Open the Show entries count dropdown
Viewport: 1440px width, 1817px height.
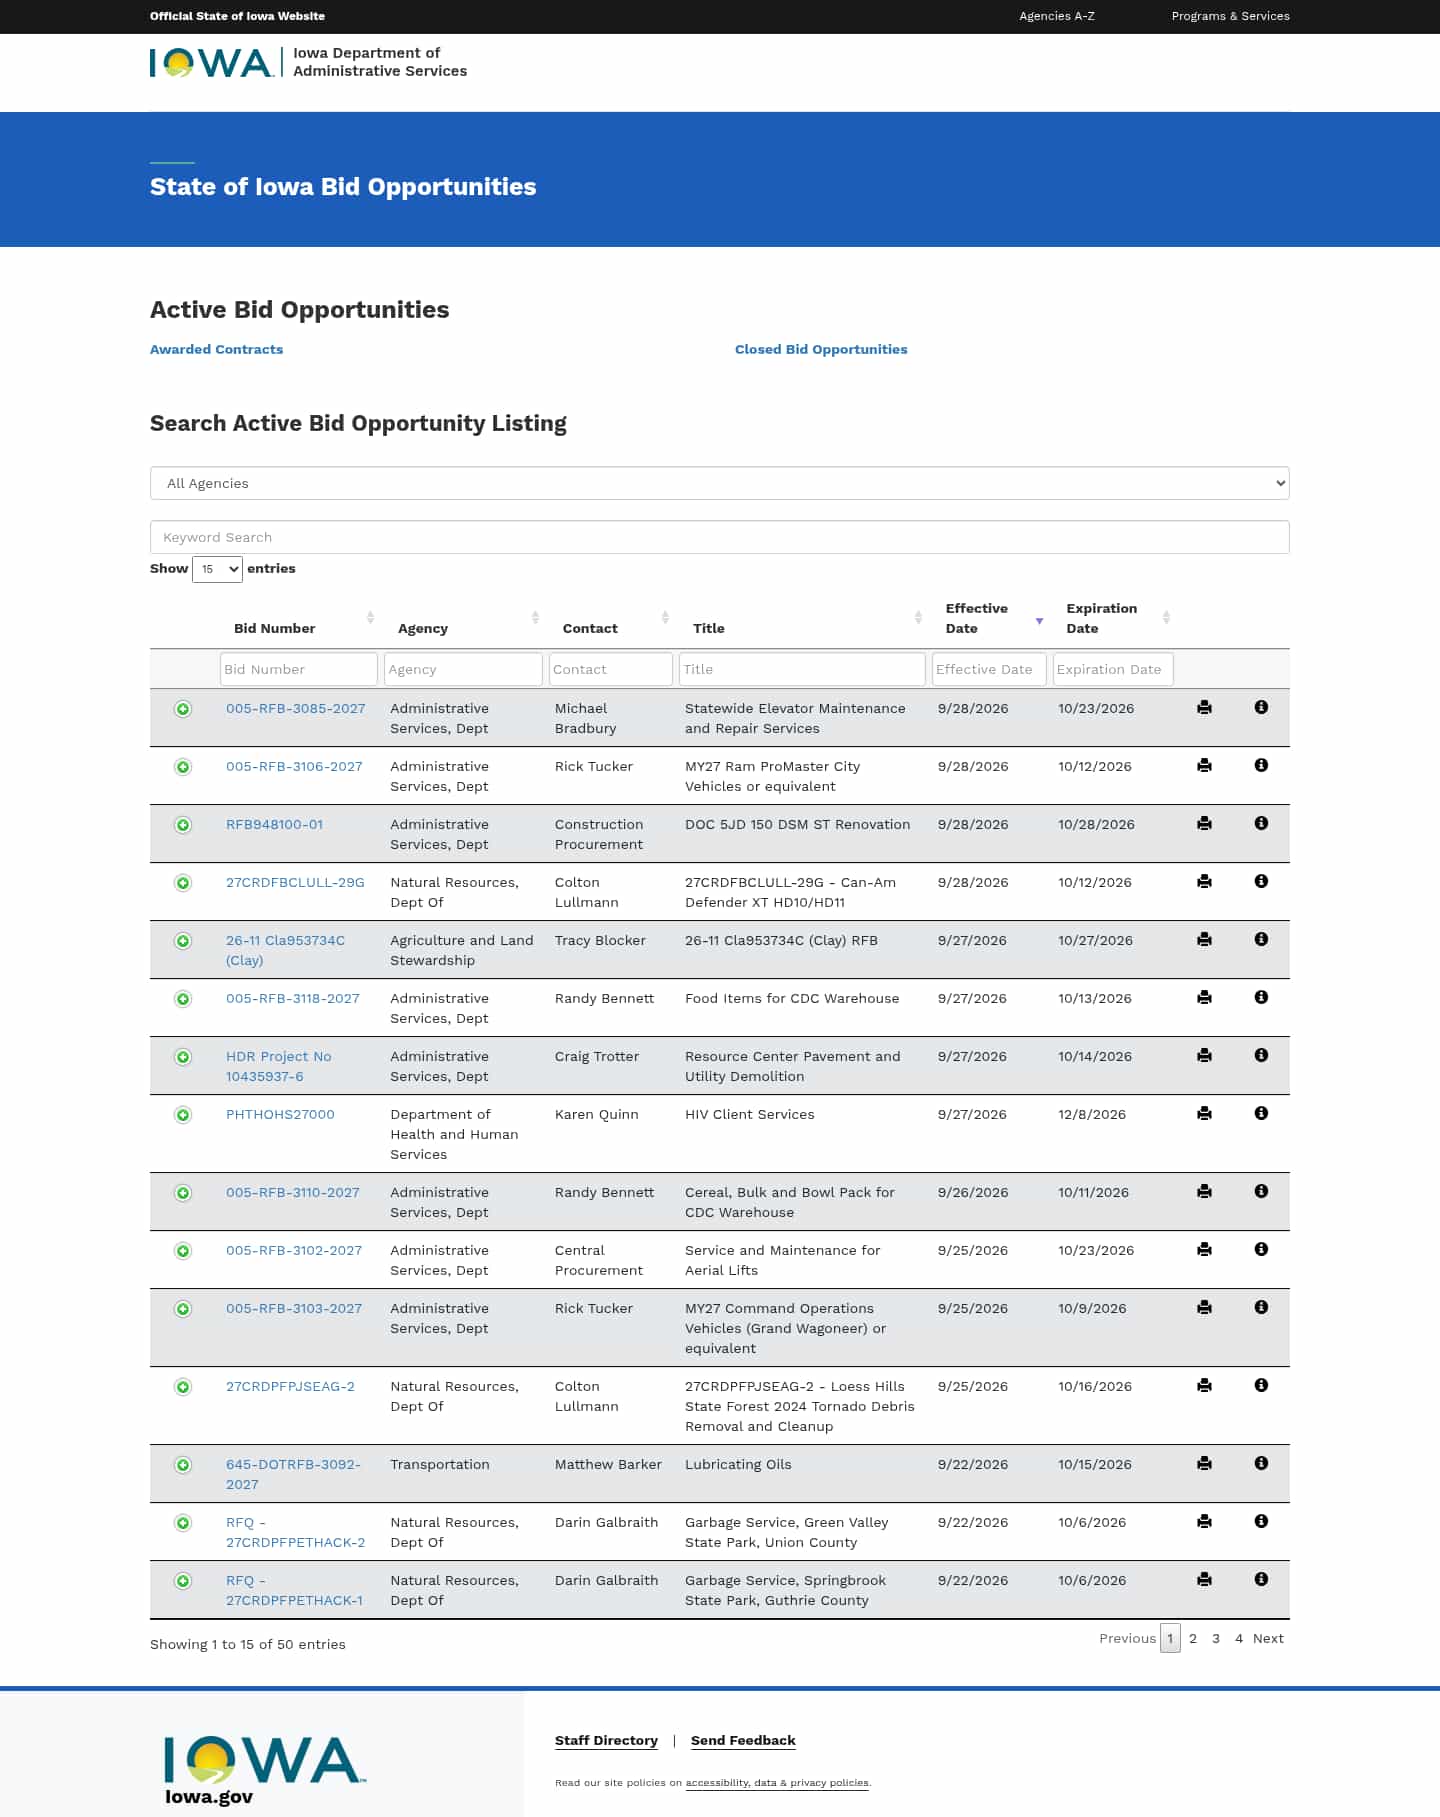pyautogui.click(x=217, y=569)
